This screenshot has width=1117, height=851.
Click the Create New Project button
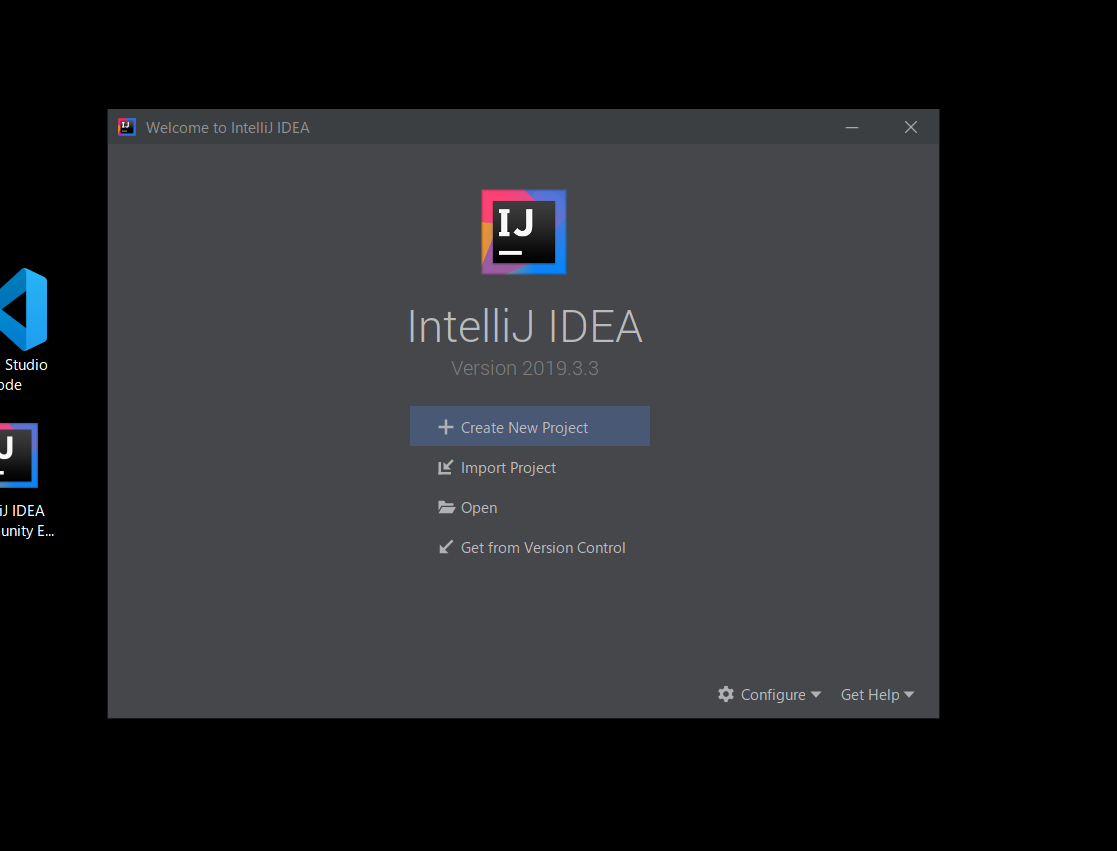pos(529,427)
